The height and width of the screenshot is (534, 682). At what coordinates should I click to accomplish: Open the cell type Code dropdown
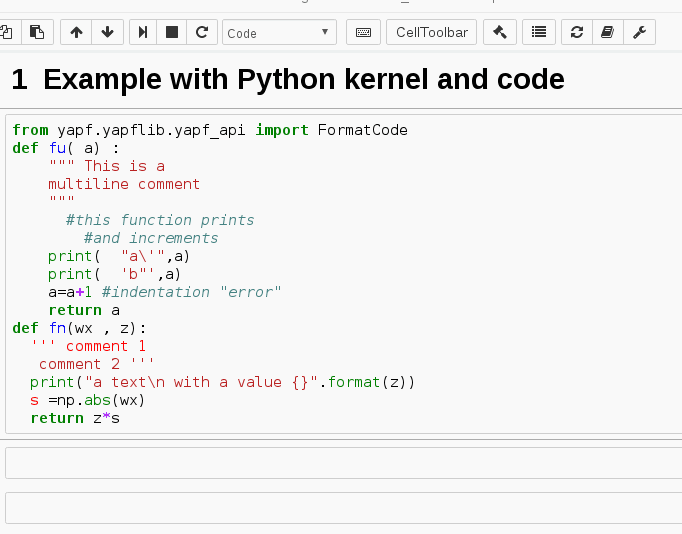pos(279,33)
